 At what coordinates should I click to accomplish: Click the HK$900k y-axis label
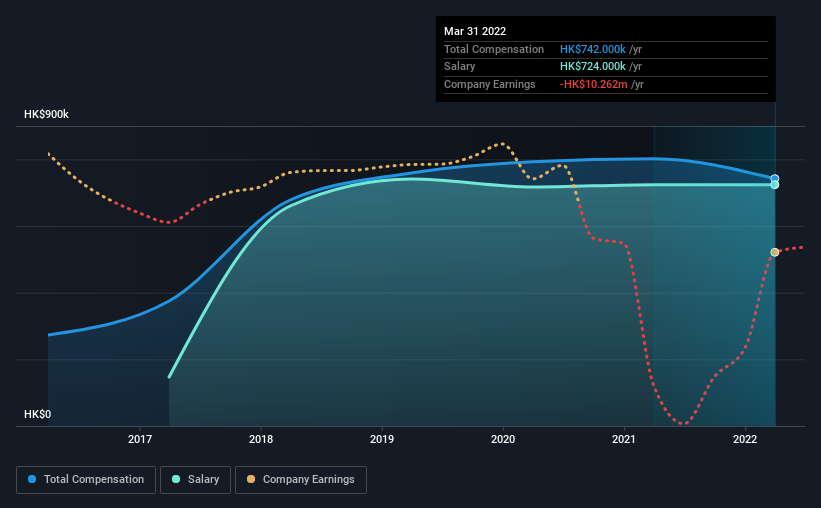click(x=46, y=114)
